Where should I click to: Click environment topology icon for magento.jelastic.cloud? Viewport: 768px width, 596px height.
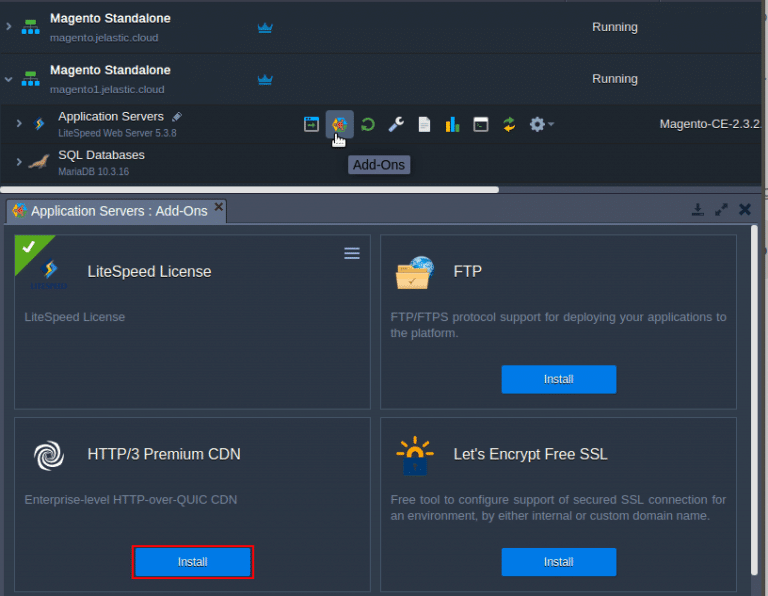(x=30, y=27)
